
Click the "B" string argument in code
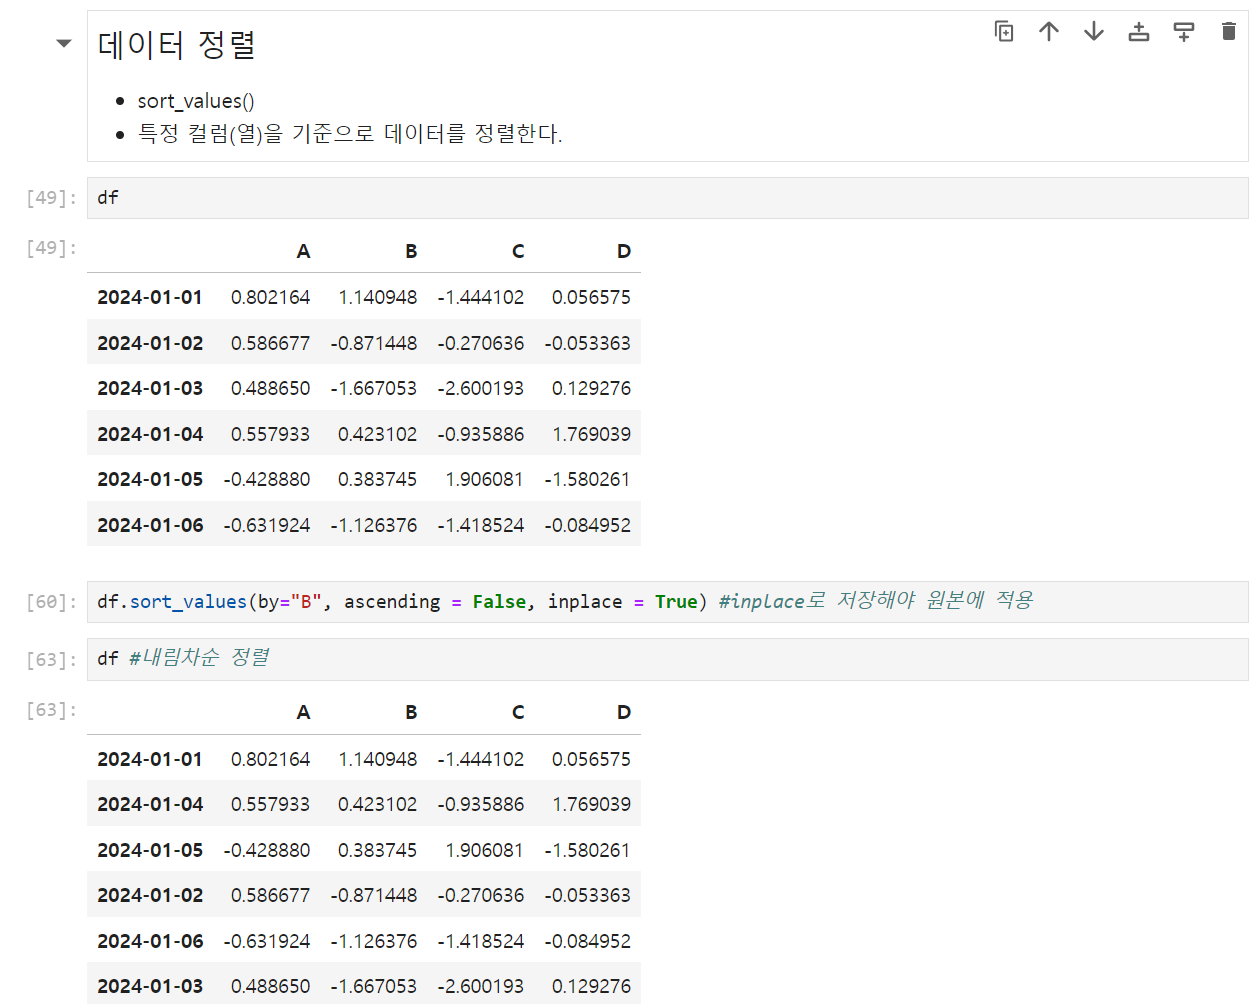point(306,602)
